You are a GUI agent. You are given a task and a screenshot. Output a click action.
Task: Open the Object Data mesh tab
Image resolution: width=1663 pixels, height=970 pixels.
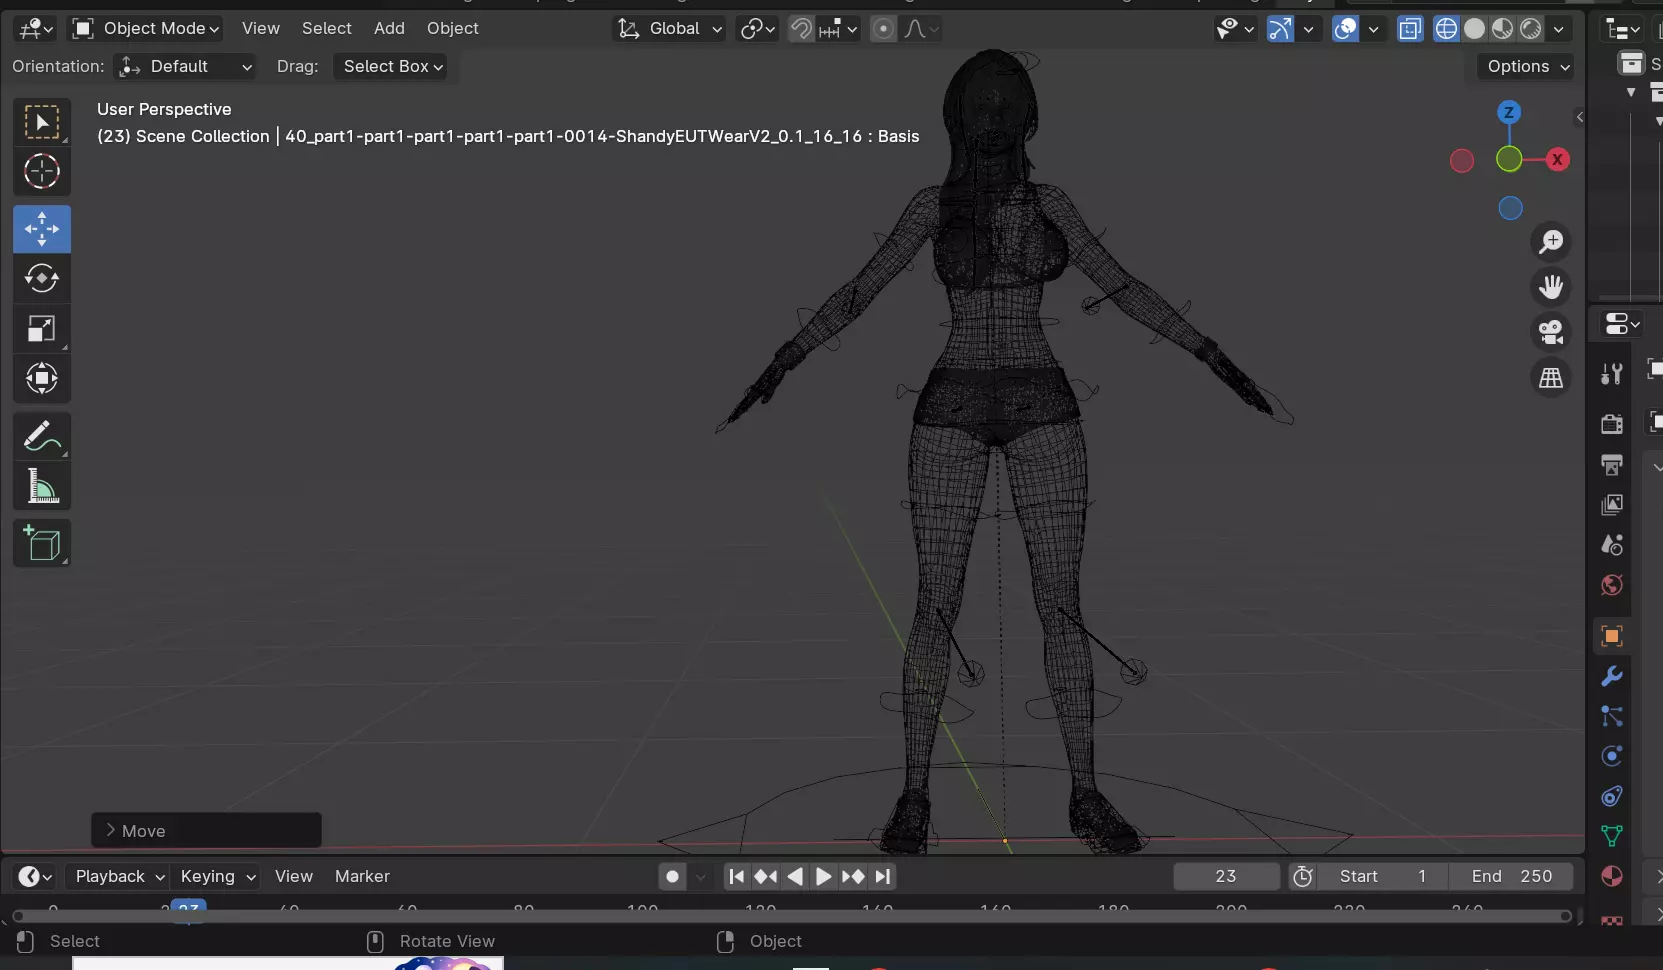click(1612, 836)
